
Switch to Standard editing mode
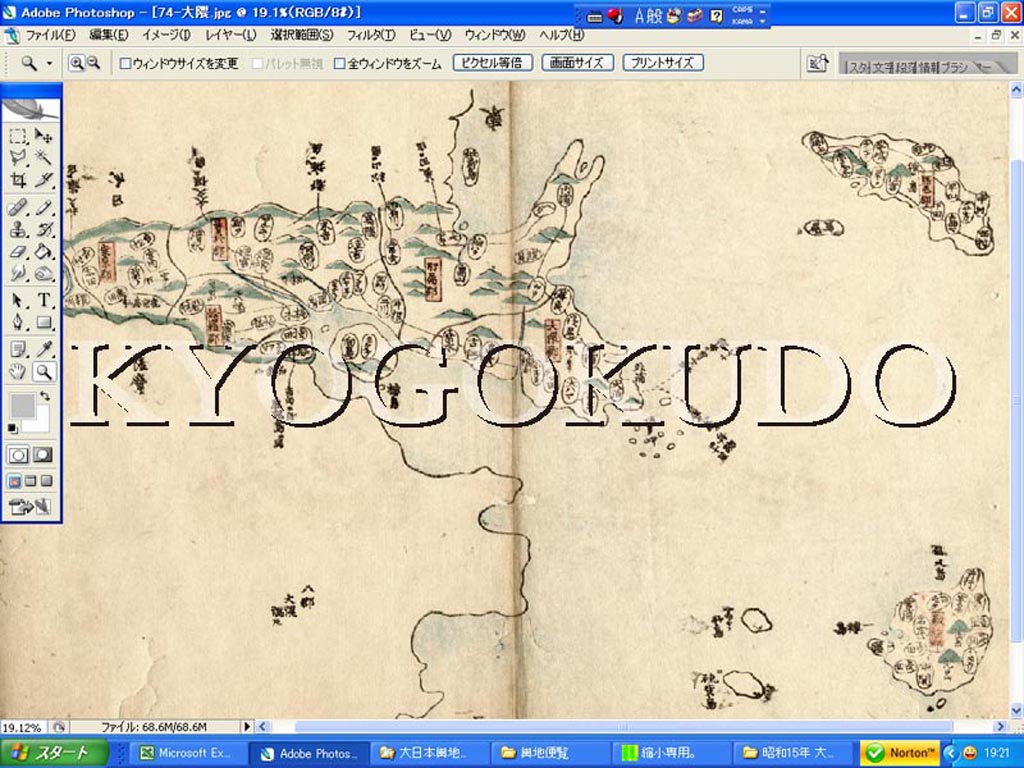(x=18, y=455)
